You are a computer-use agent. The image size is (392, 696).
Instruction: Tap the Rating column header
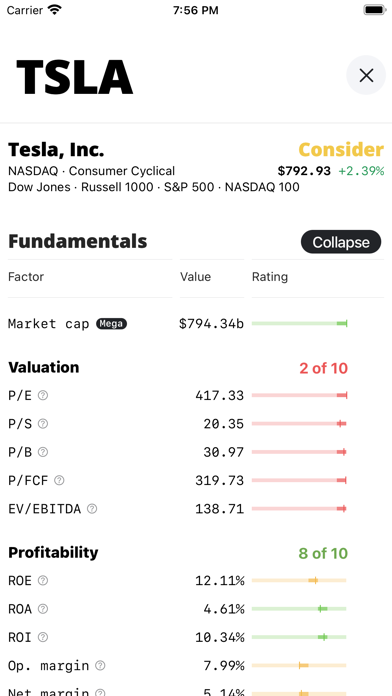coord(270,277)
